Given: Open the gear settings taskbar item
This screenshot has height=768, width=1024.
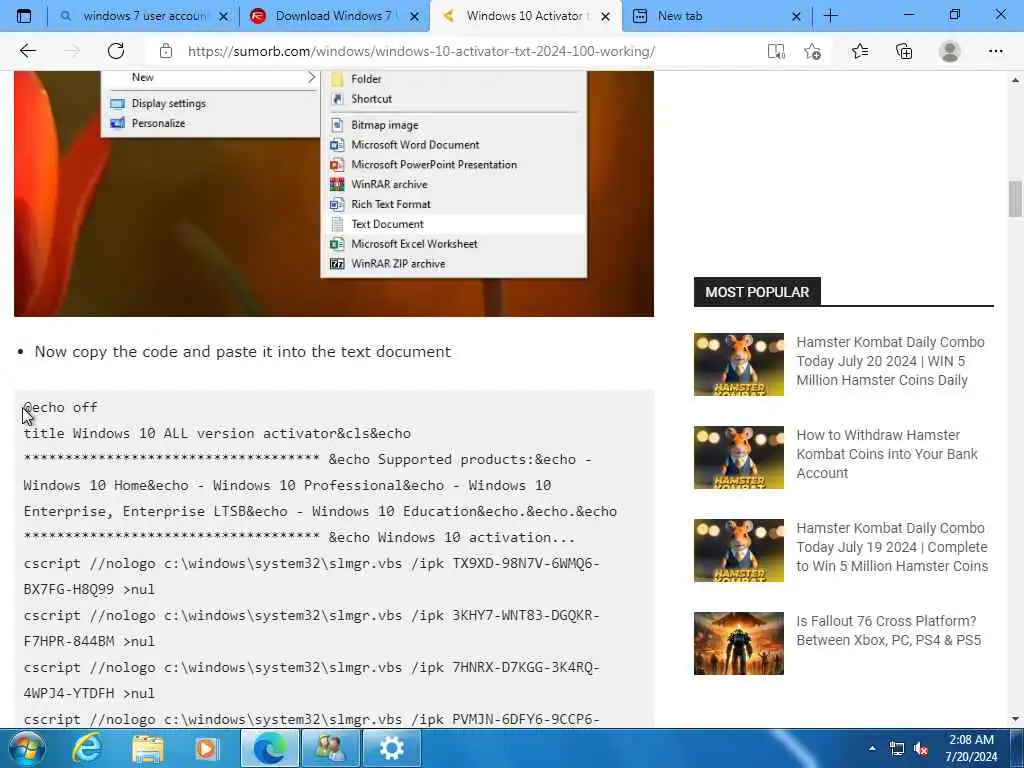Looking at the screenshot, I should click(x=391, y=748).
